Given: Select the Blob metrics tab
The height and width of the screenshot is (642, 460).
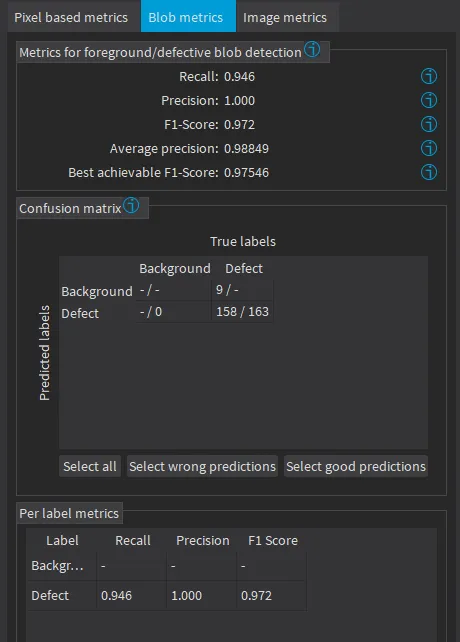Looking at the screenshot, I should pos(188,16).
